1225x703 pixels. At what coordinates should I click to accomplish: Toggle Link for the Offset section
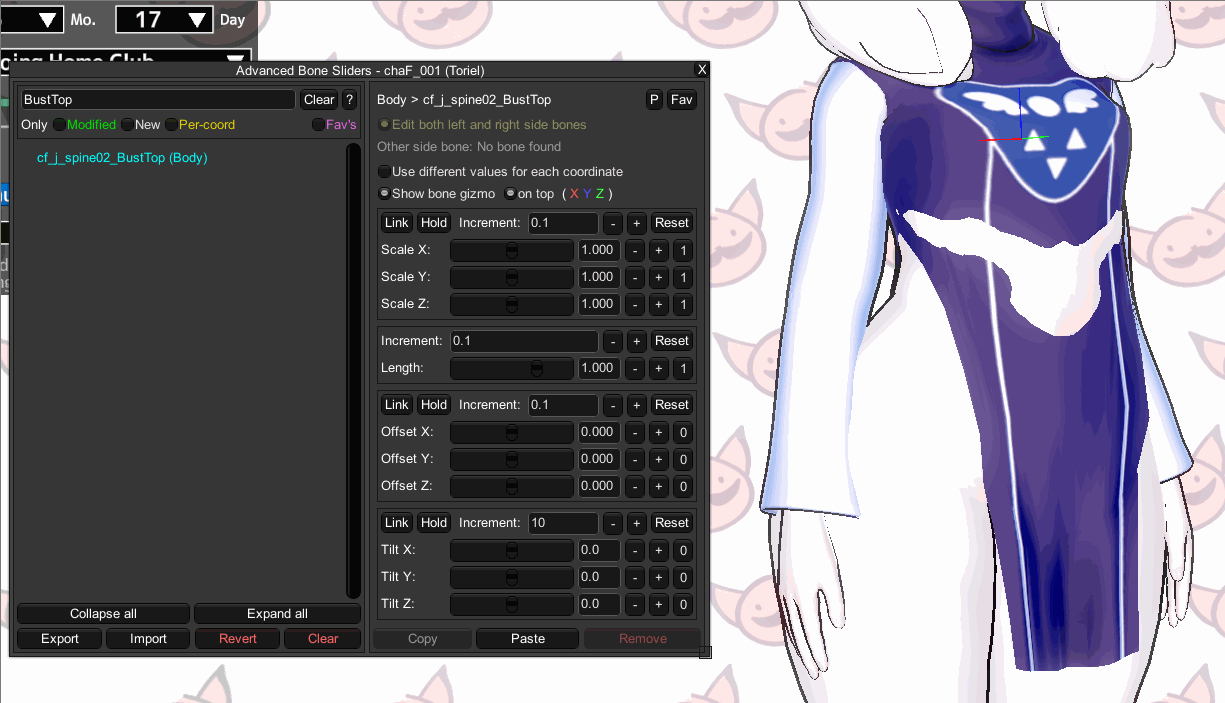pos(397,405)
